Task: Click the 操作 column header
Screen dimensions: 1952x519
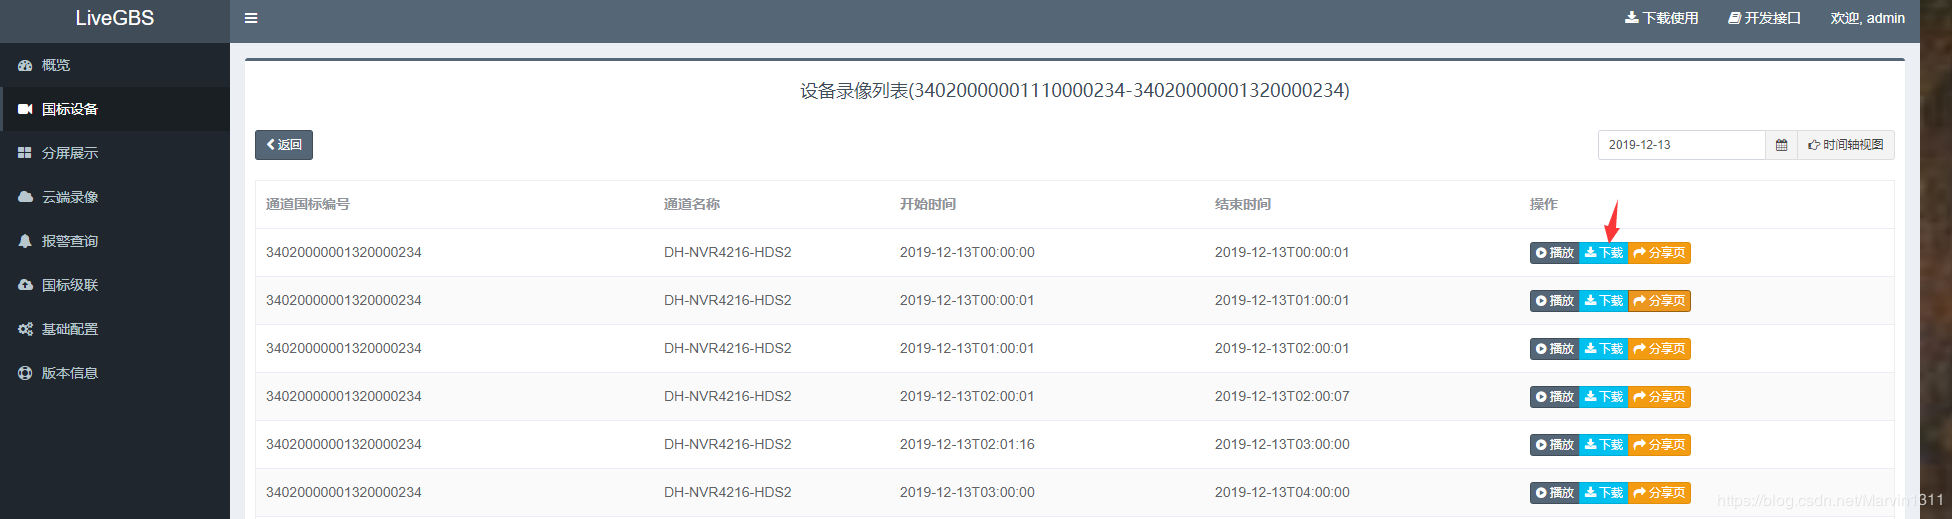Action: [x=1544, y=204]
